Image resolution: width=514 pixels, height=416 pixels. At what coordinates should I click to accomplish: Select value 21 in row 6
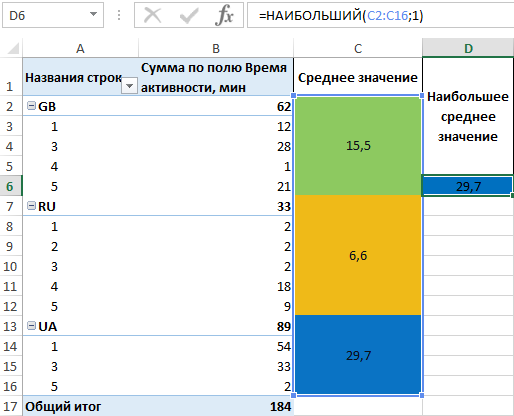(x=284, y=186)
